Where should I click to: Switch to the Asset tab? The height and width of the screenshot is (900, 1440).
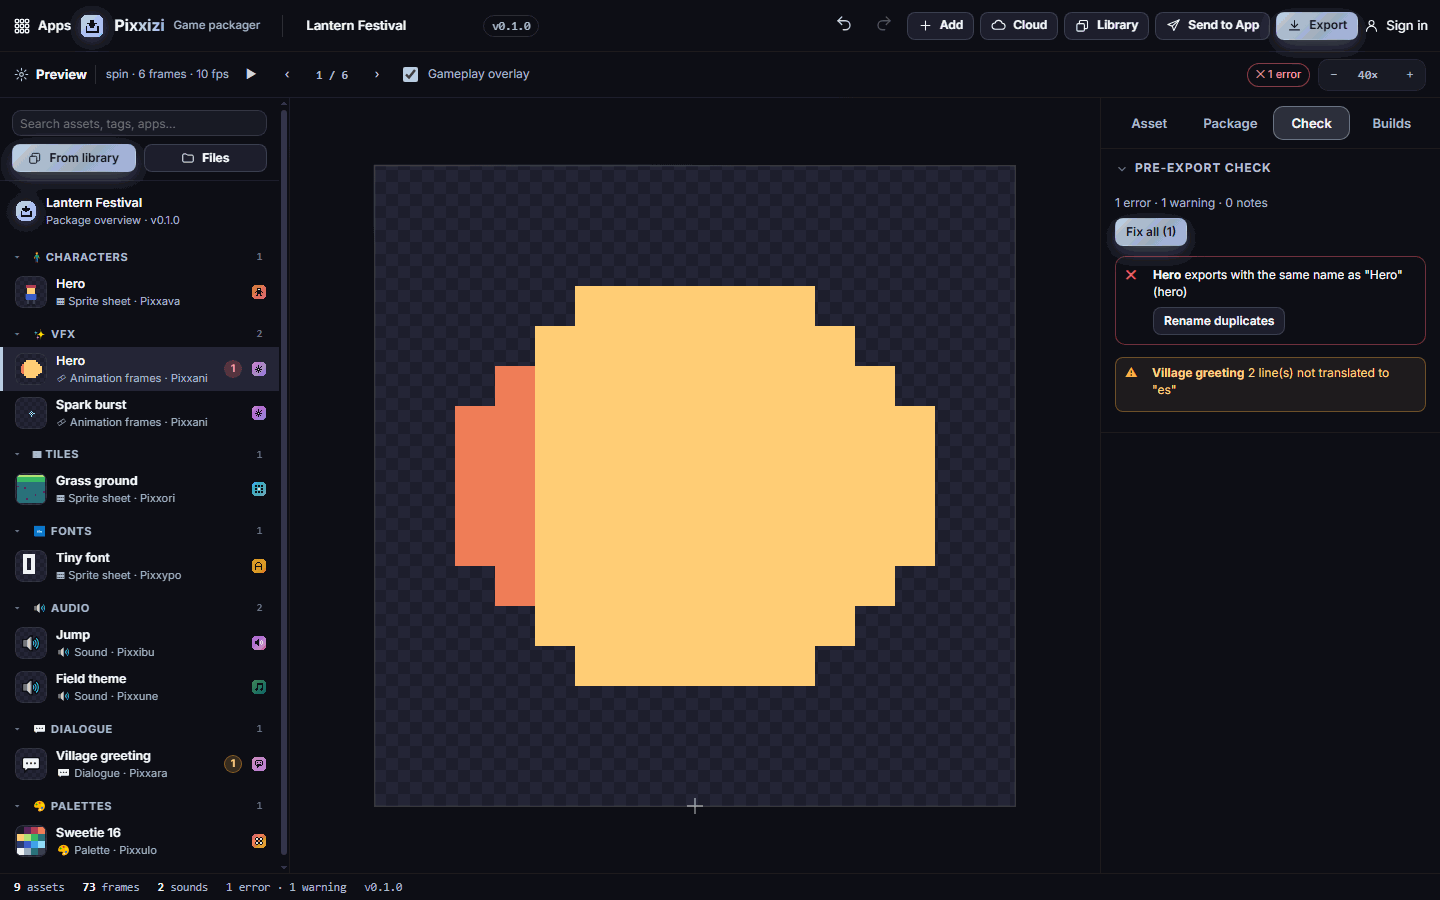1149,123
